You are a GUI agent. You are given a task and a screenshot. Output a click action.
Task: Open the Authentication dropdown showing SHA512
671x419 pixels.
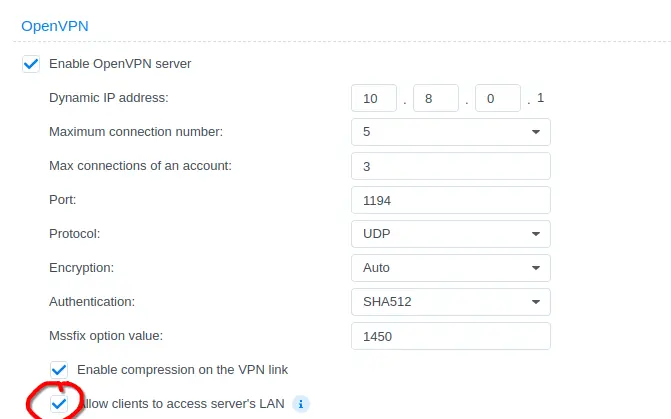click(x=451, y=302)
